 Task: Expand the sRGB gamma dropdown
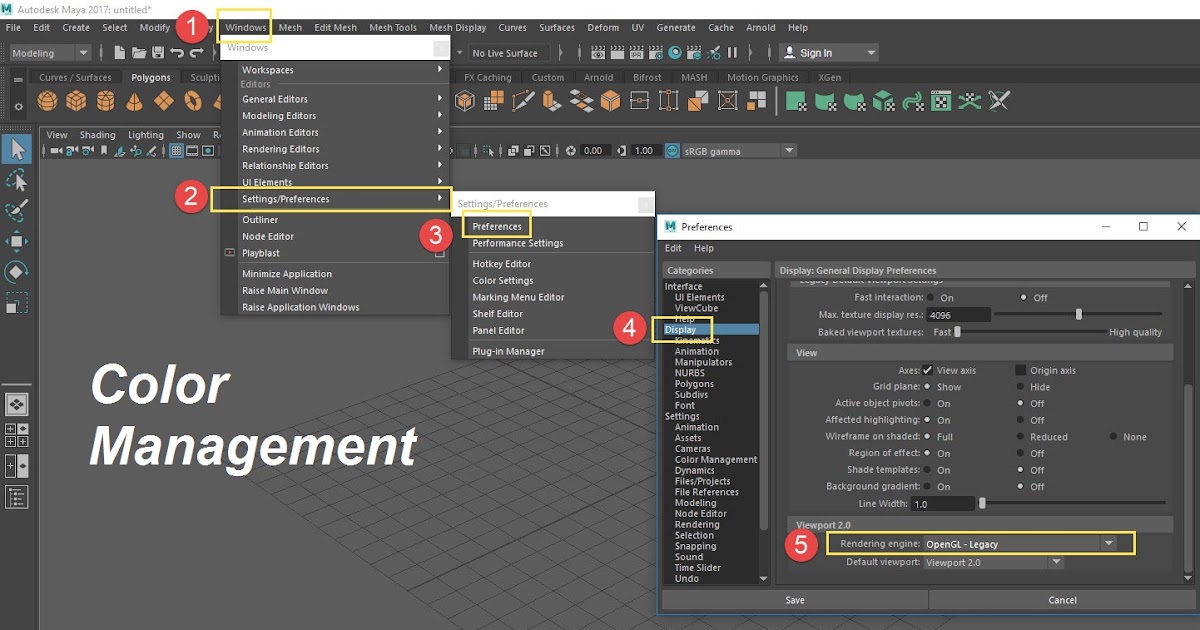(789, 150)
